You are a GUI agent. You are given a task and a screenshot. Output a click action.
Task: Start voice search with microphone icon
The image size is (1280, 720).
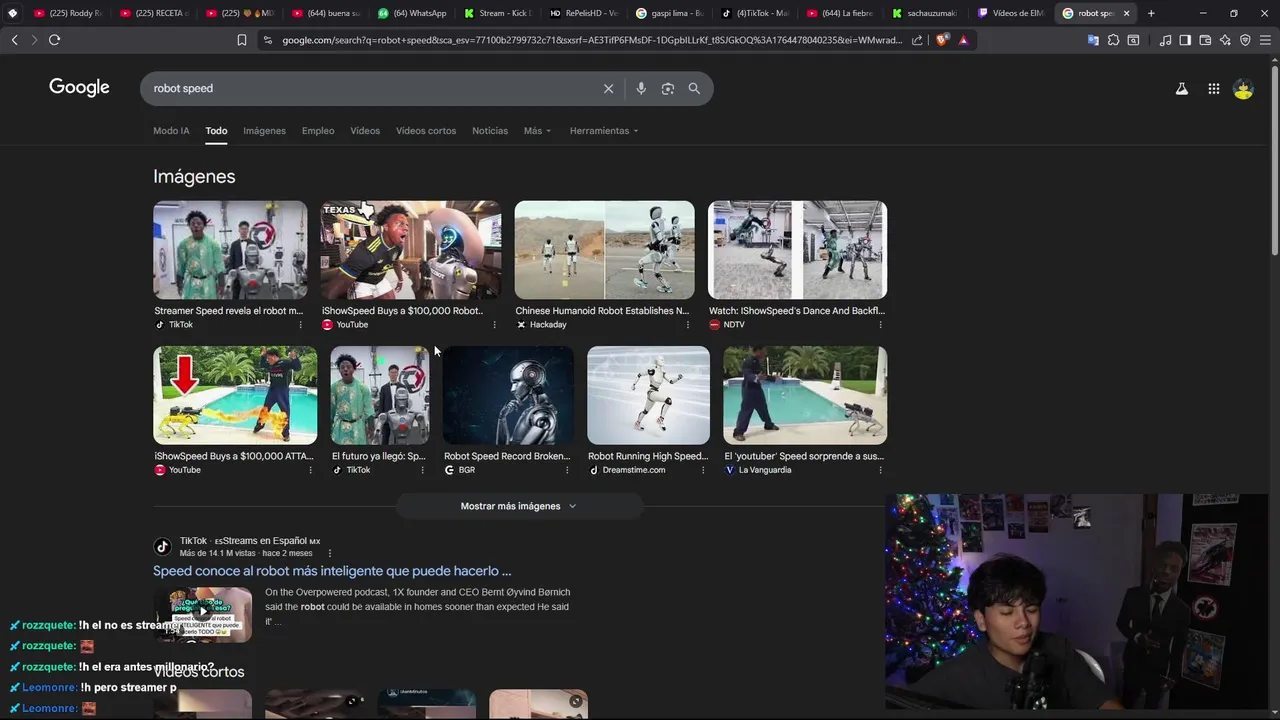pos(641,88)
